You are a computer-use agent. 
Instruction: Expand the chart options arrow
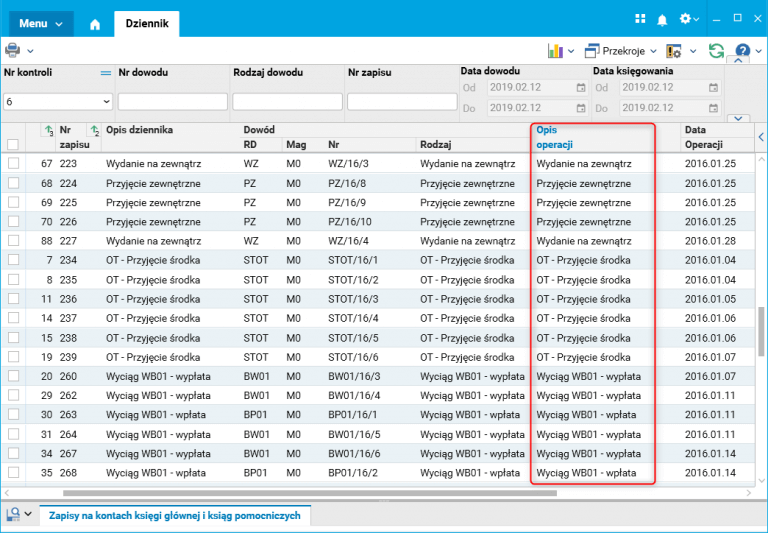[571, 51]
